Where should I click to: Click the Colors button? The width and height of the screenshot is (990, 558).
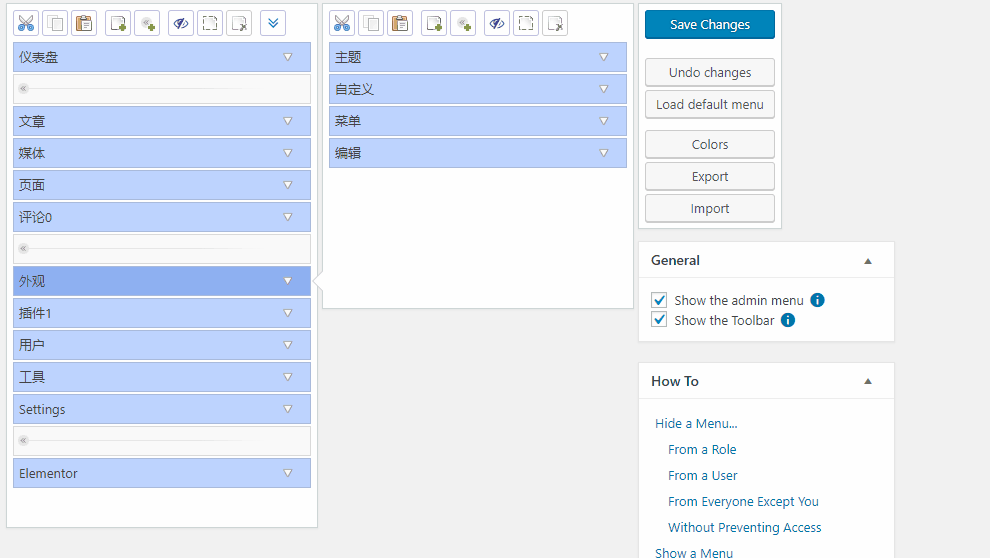click(709, 144)
